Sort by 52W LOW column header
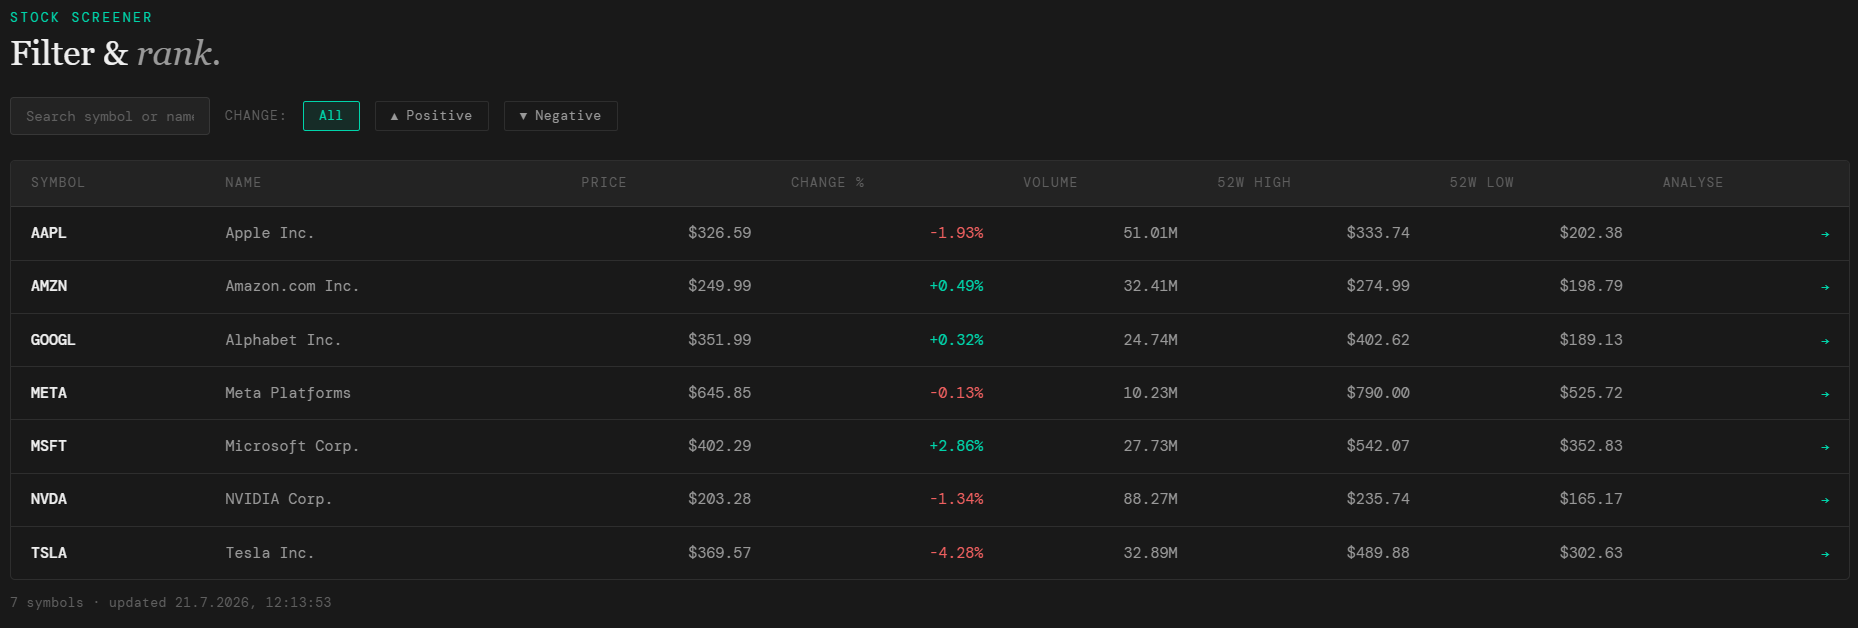This screenshot has height=628, width=1858. pyautogui.click(x=1482, y=183)
